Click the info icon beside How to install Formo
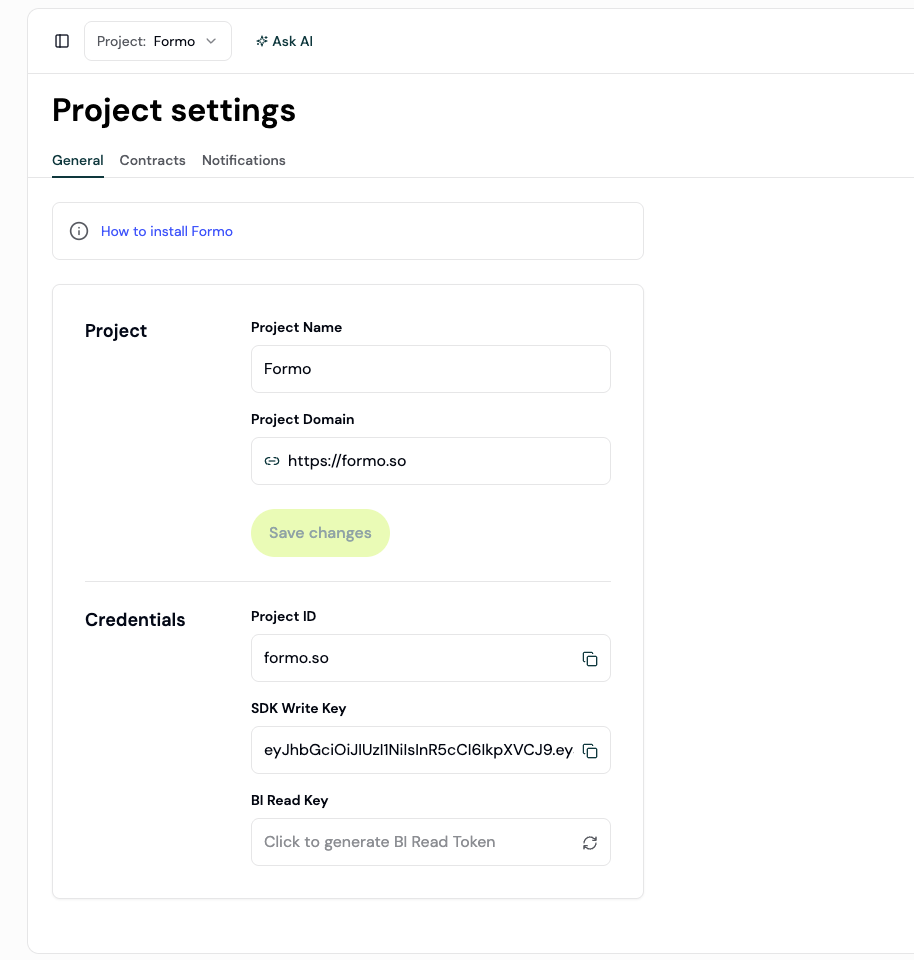Viewport: 914px width, 960px height. click(x=78, y=231)
